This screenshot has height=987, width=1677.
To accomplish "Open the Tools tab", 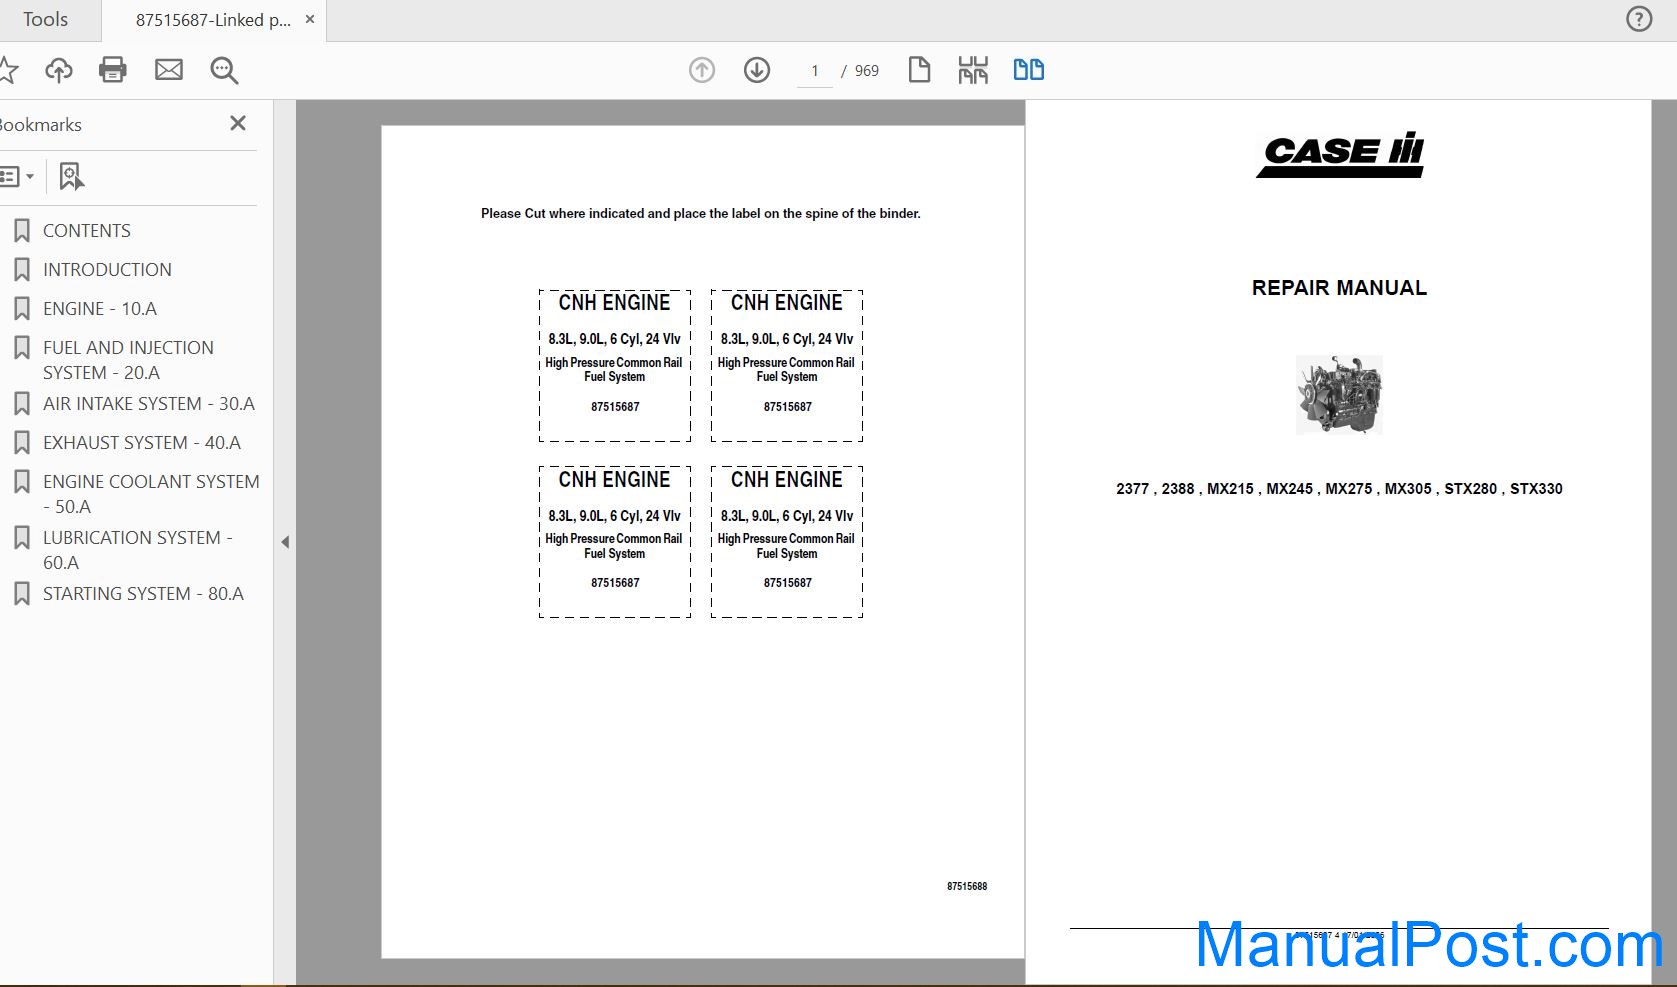I will pyautogui.click(x=46, y=20).
